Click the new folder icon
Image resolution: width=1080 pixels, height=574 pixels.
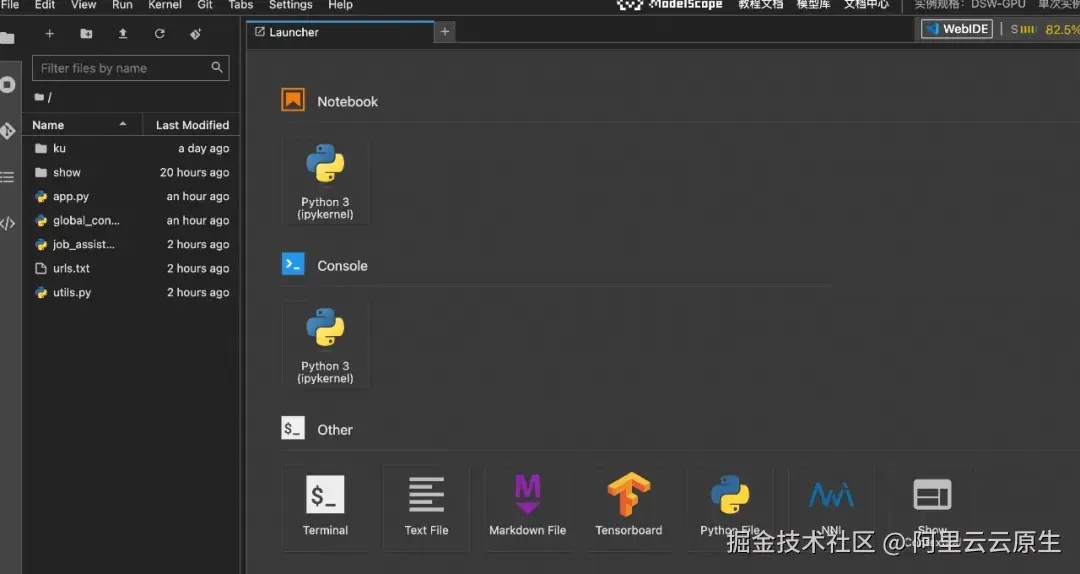tap(86, 34)
